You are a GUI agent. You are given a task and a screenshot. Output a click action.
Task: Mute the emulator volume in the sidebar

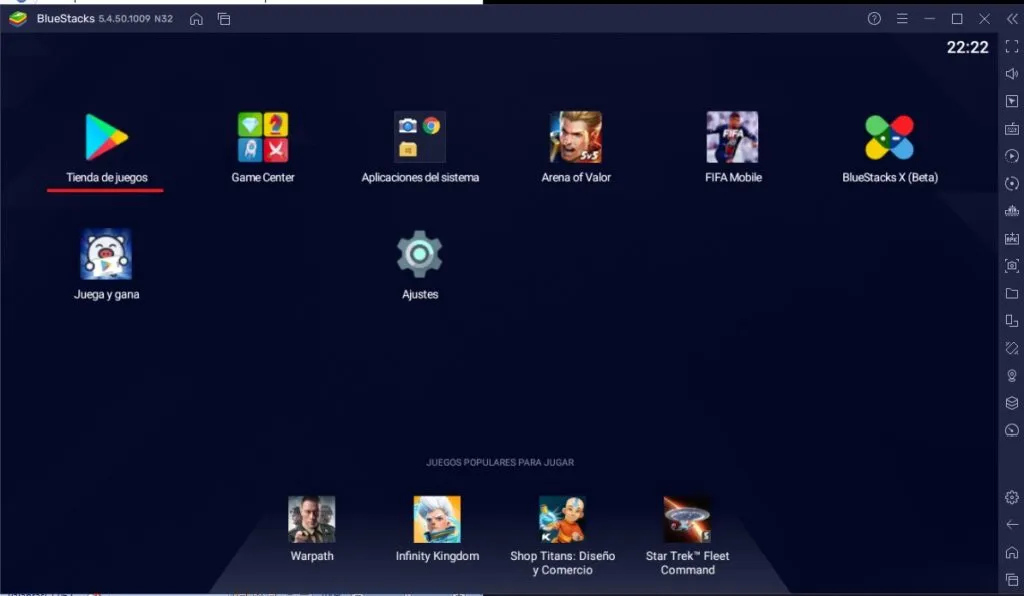(x=1011, y=72)
